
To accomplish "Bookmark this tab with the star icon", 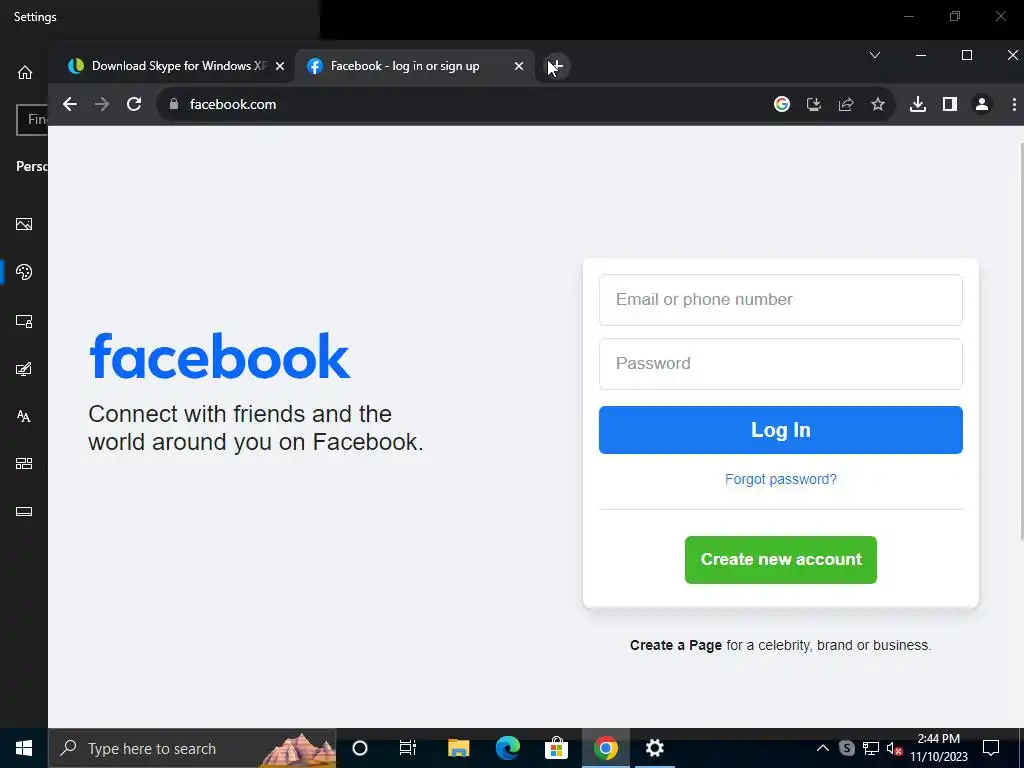I will 878,104.
